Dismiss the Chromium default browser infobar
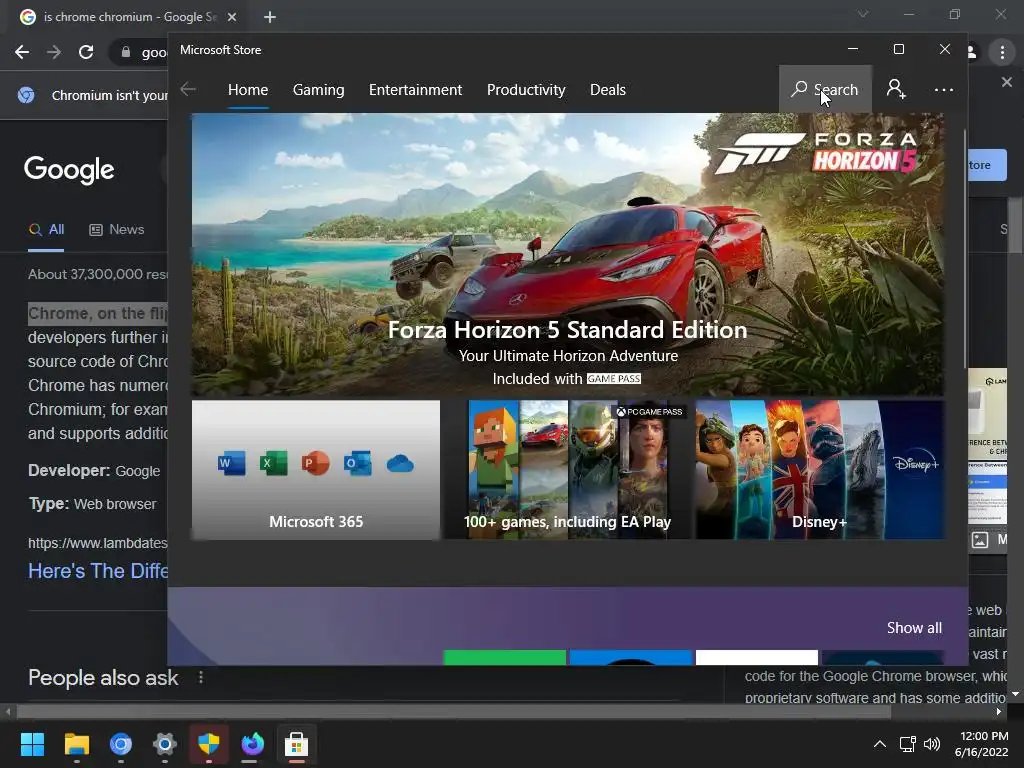This screenshot has height=768, width=1024. pyautogui.click(x=1006, y=82)
